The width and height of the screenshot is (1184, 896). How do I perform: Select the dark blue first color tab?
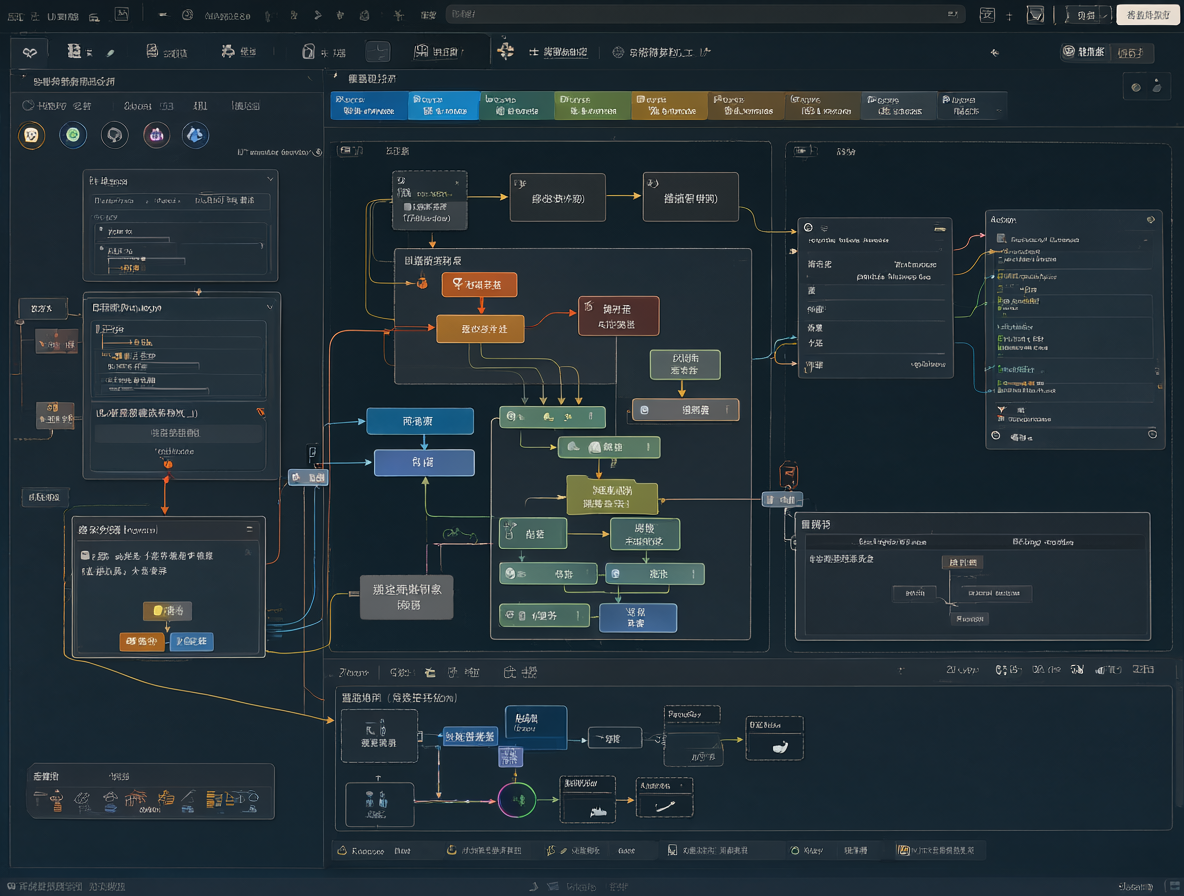click(x=369, y=105)
